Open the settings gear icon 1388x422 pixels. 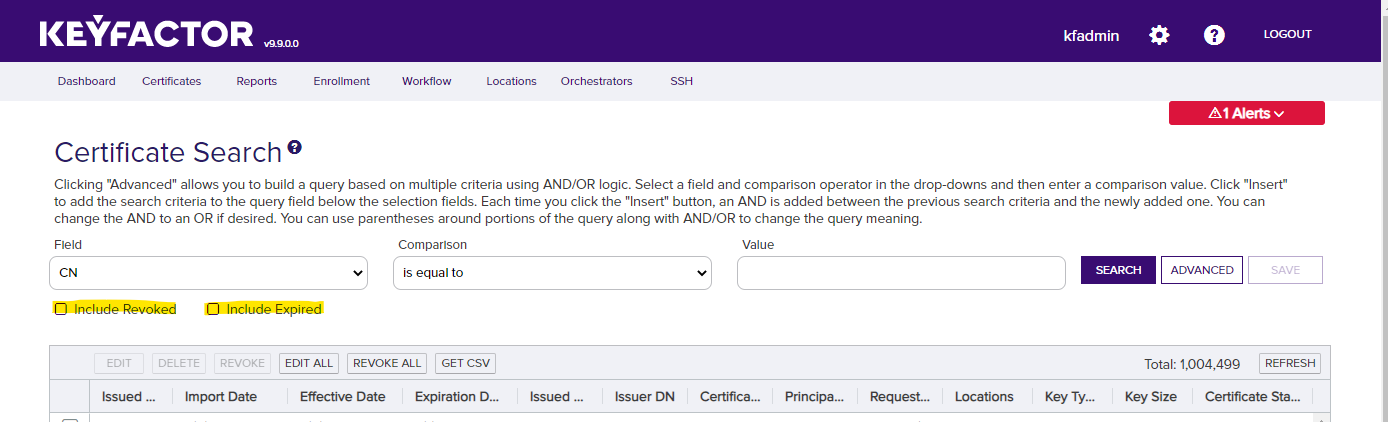coord(1159,35)
